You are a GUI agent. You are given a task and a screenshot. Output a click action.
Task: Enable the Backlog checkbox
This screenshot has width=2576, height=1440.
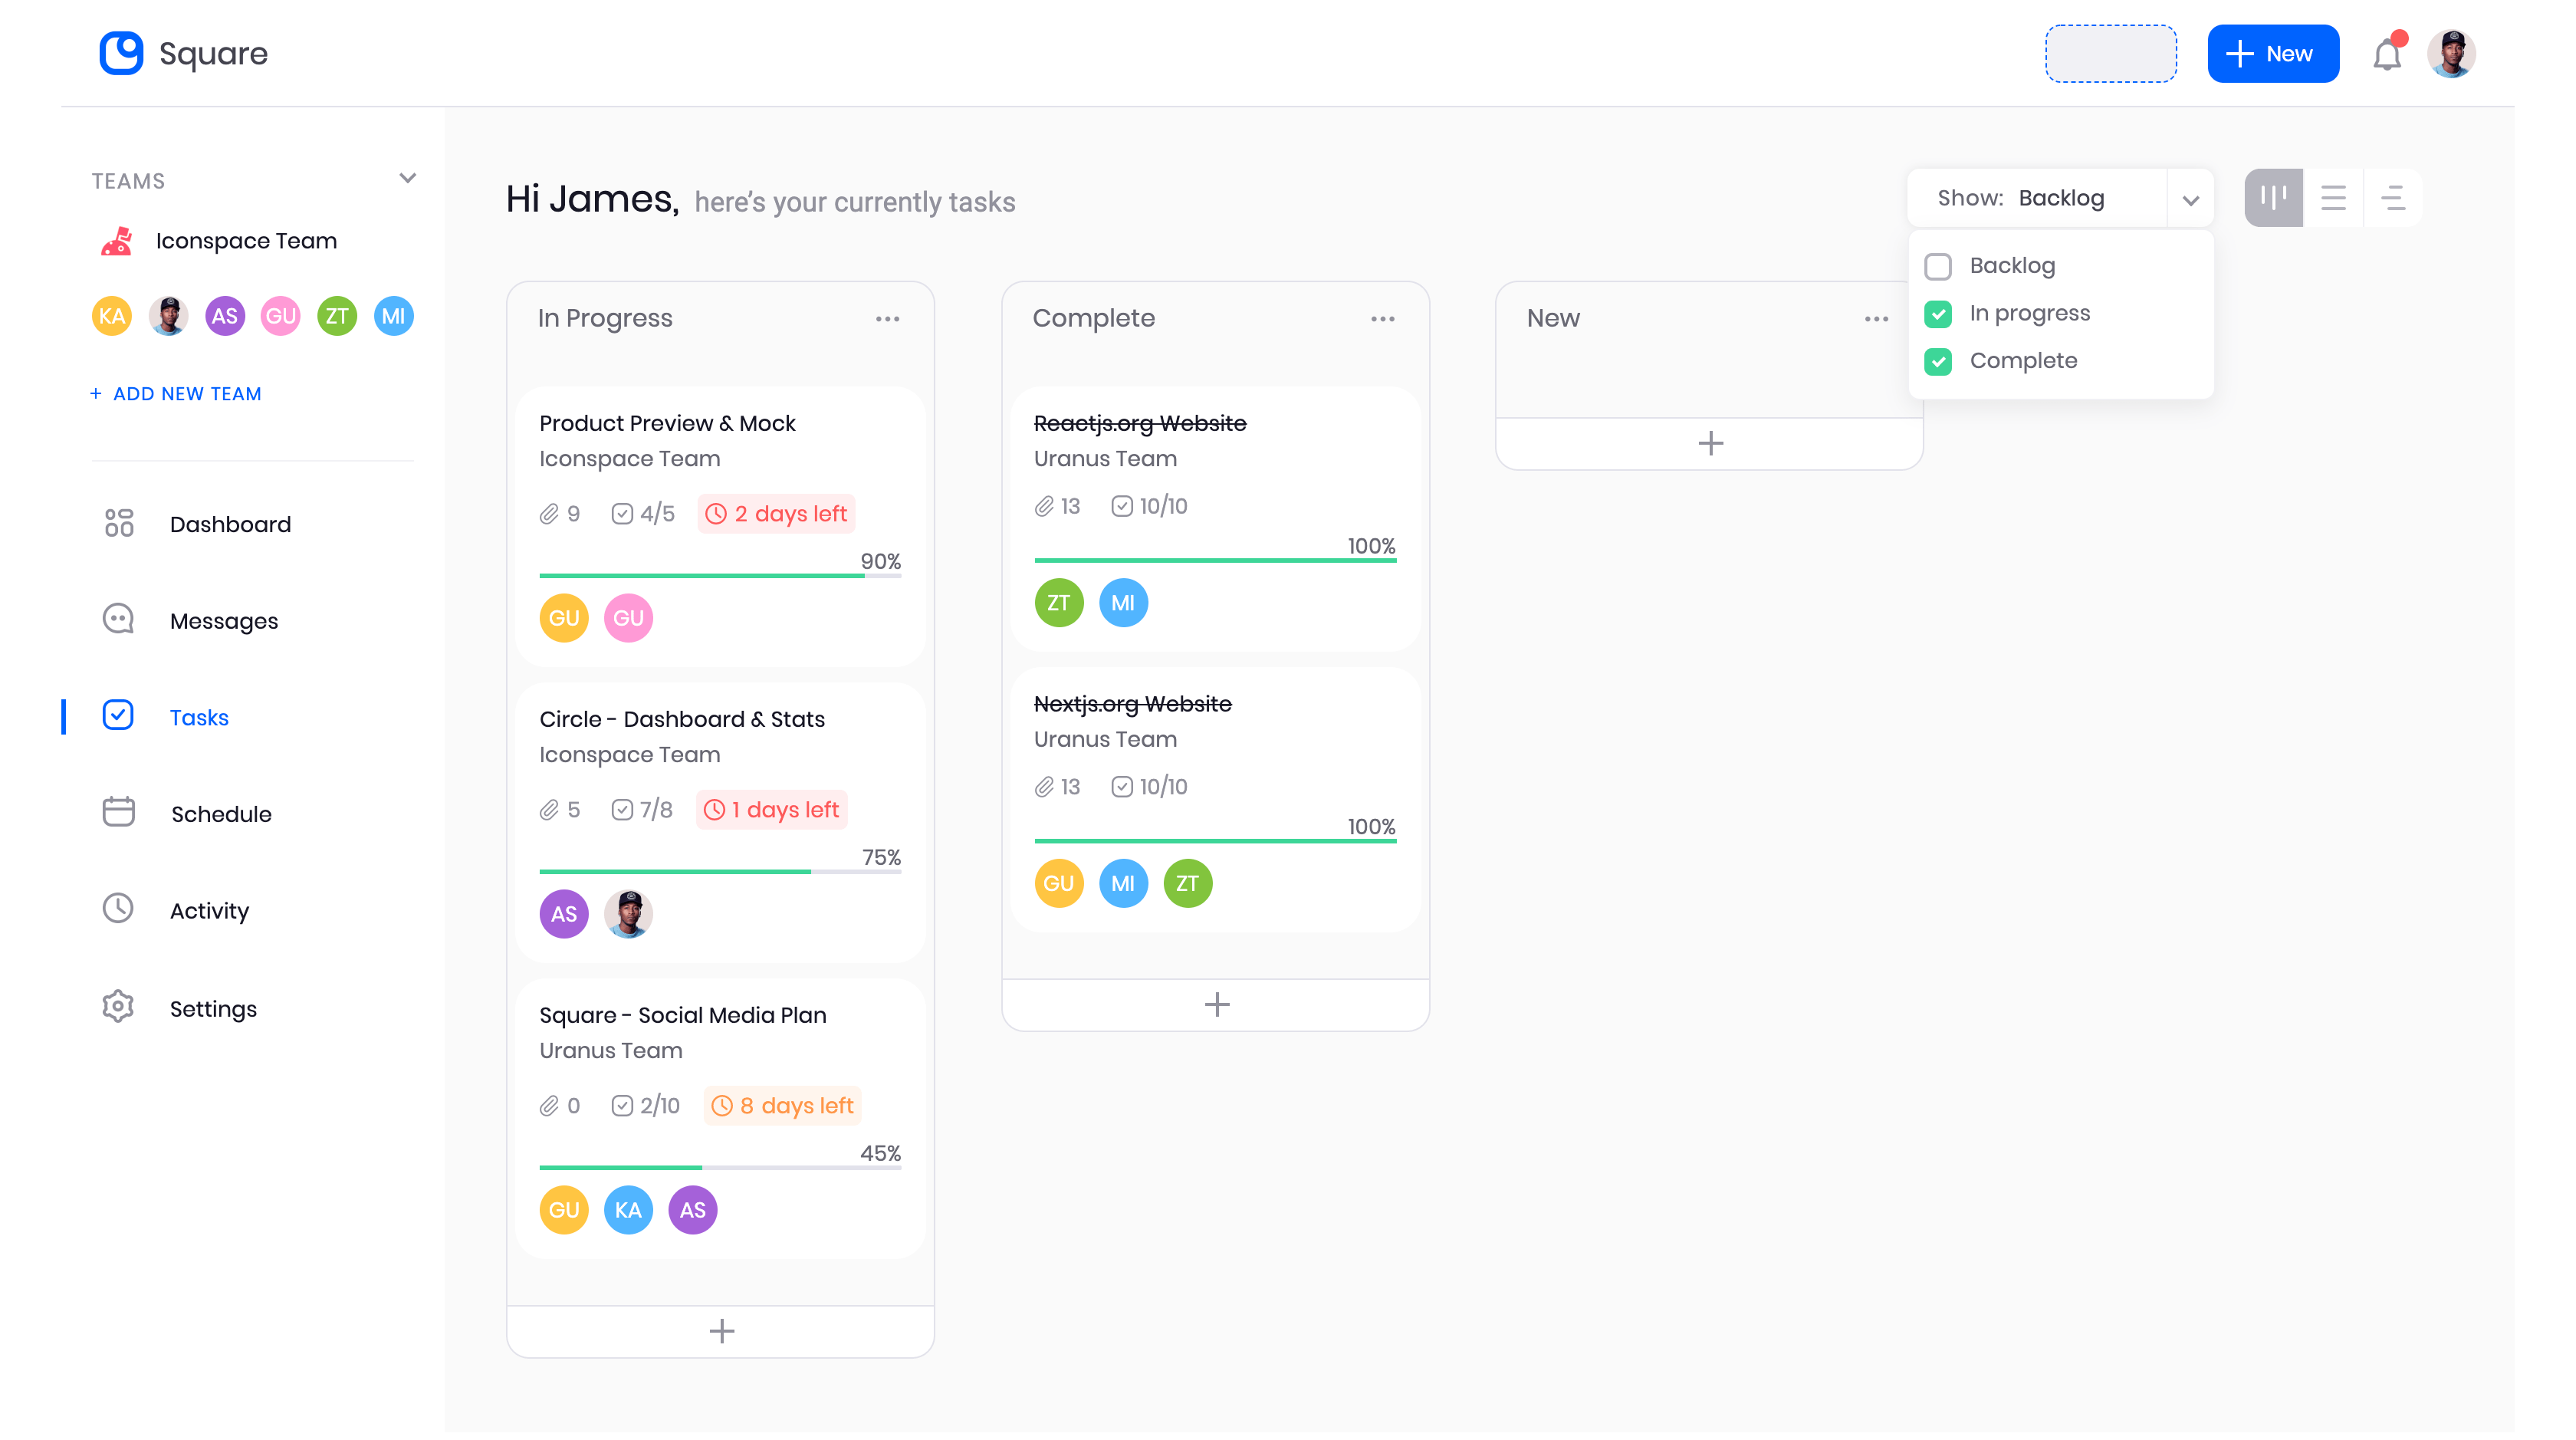(1939, 266)
